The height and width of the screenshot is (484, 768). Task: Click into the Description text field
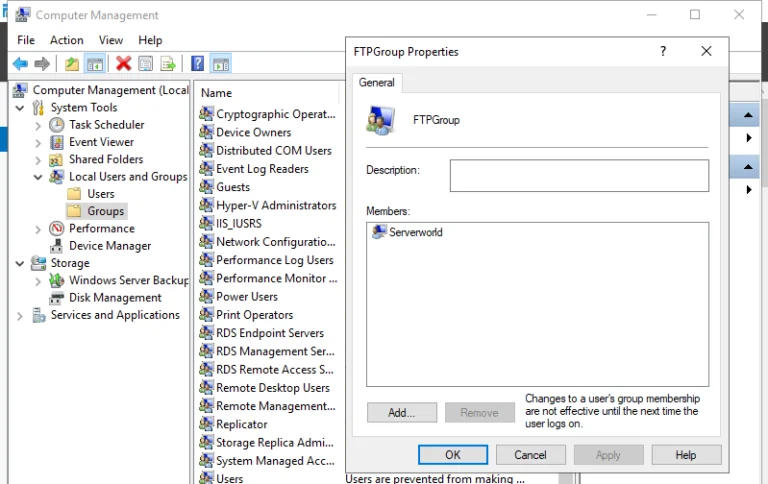pos(579,175)
